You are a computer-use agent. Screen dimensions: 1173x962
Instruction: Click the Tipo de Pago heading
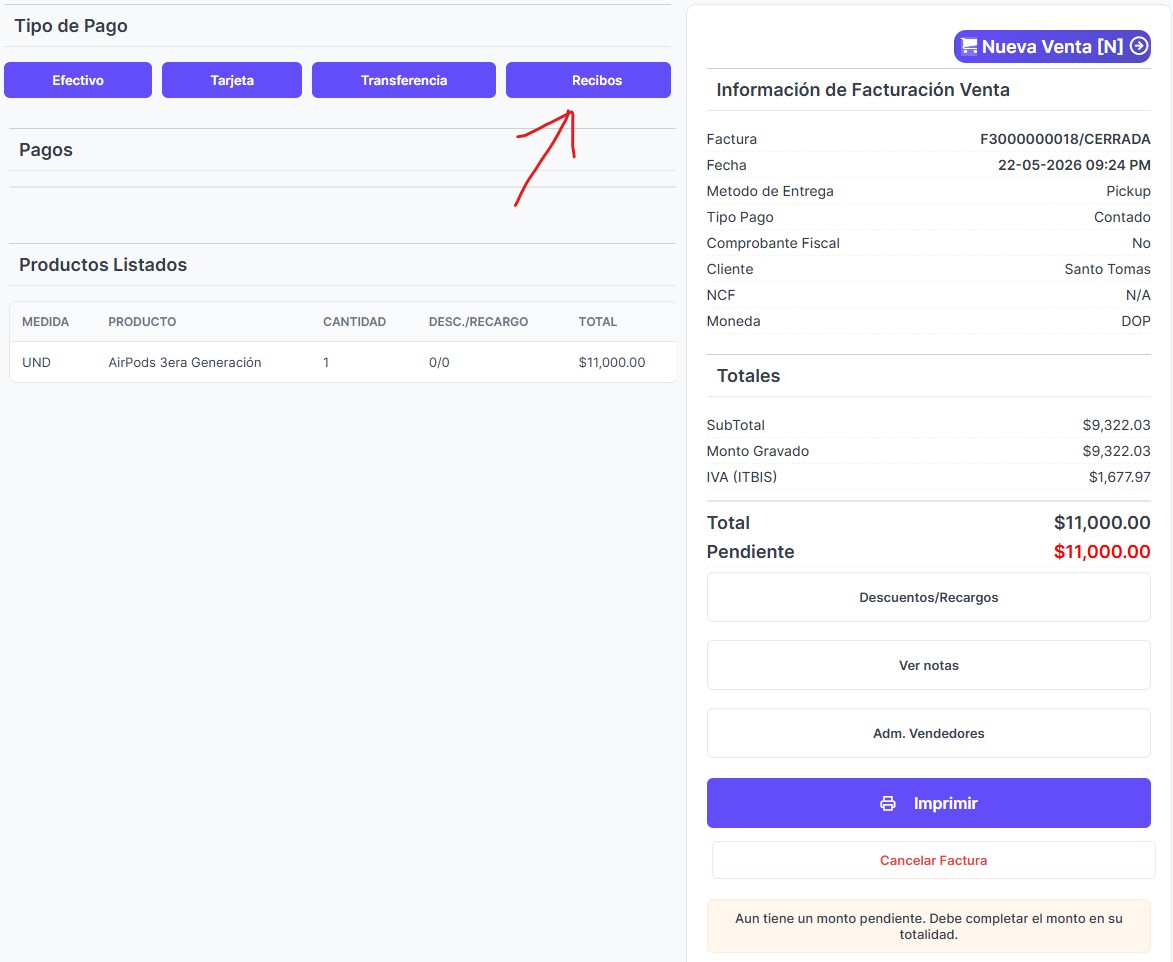tap(71, 25)
